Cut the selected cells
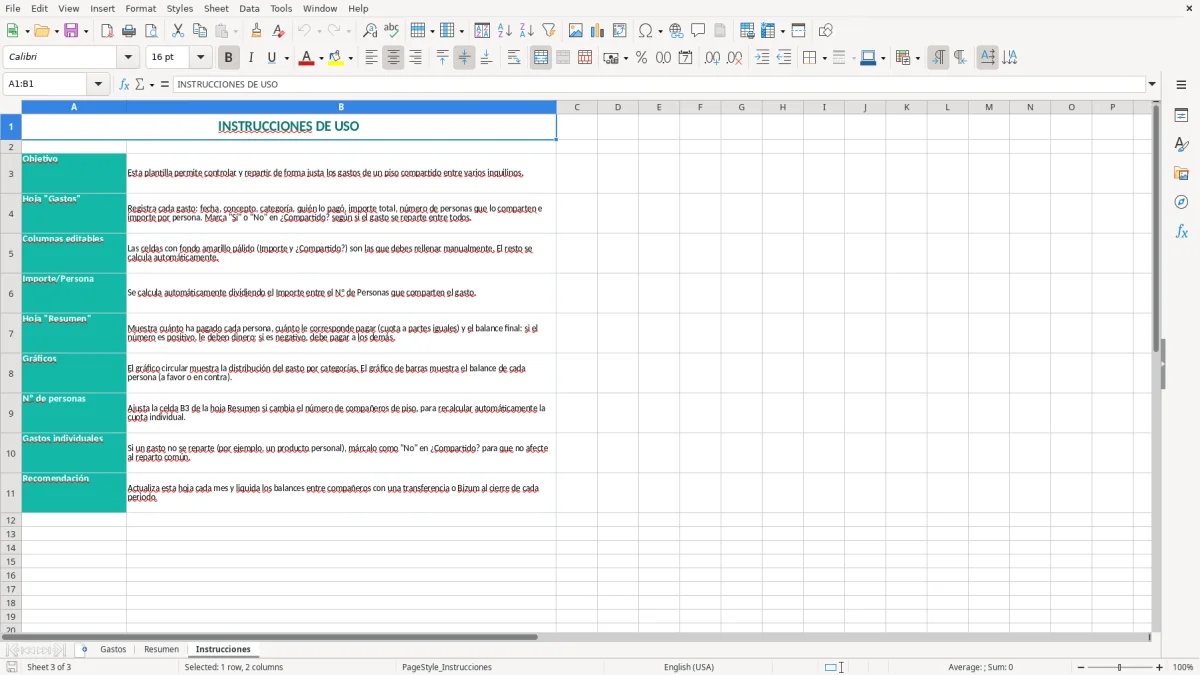 pos(178,31)
